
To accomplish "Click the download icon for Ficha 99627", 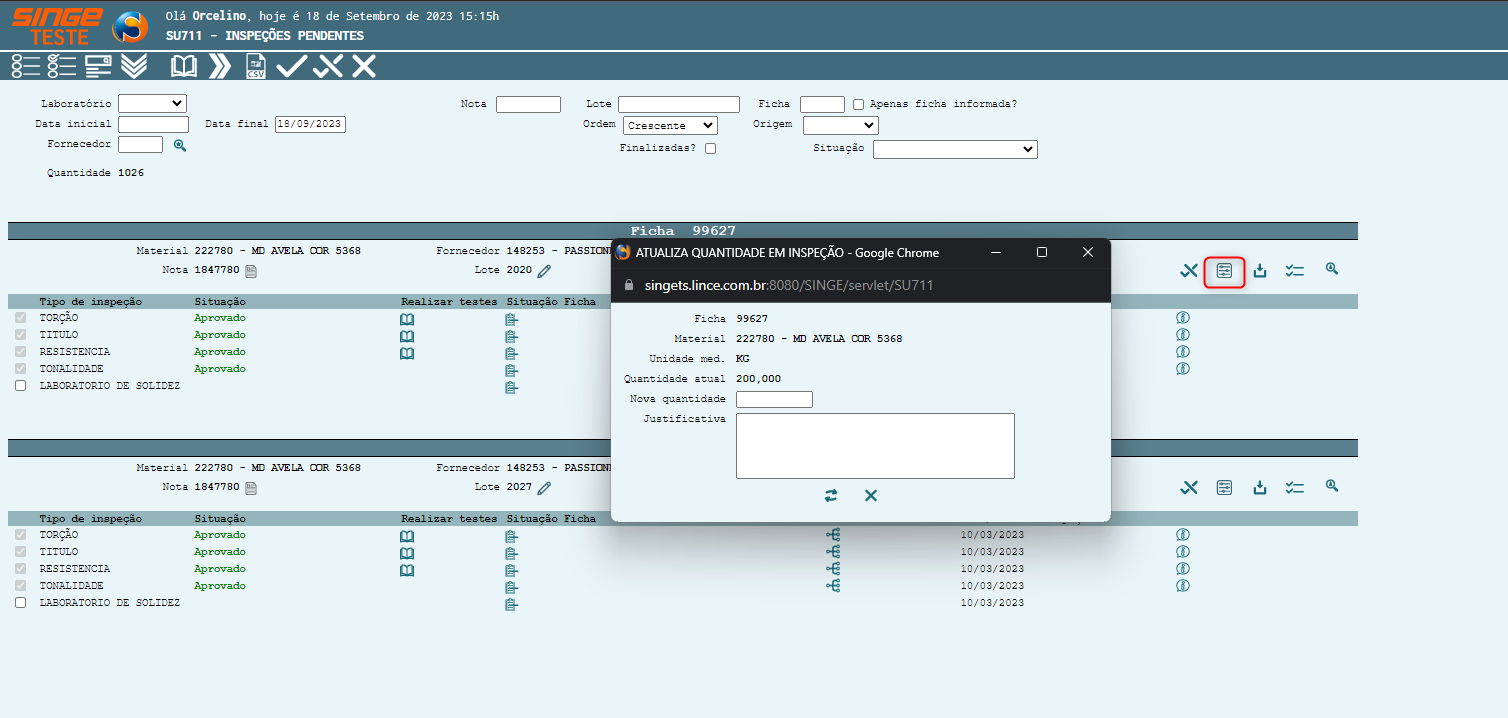I will 1260,271.
